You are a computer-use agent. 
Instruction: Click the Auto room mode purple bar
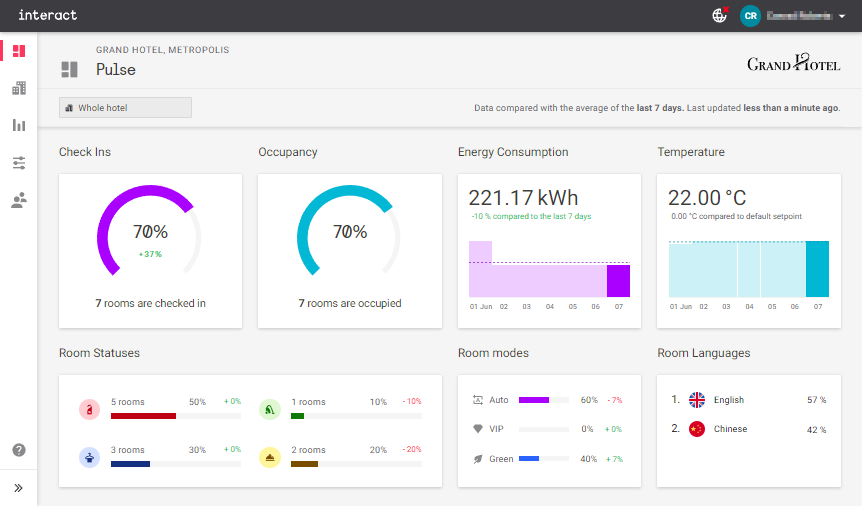coord(534,400)
